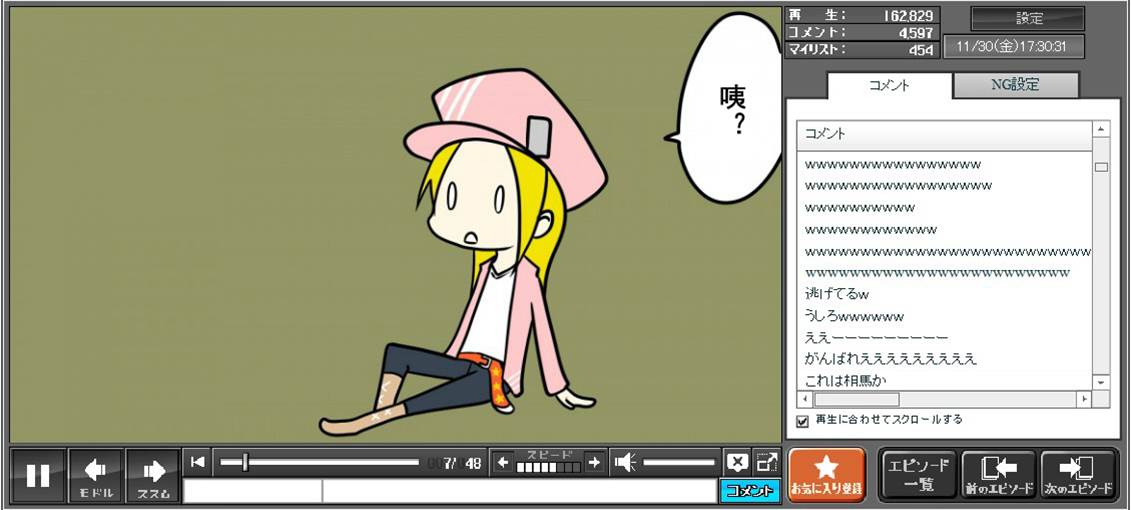Open 設定 settings button

pos(1028,18)
